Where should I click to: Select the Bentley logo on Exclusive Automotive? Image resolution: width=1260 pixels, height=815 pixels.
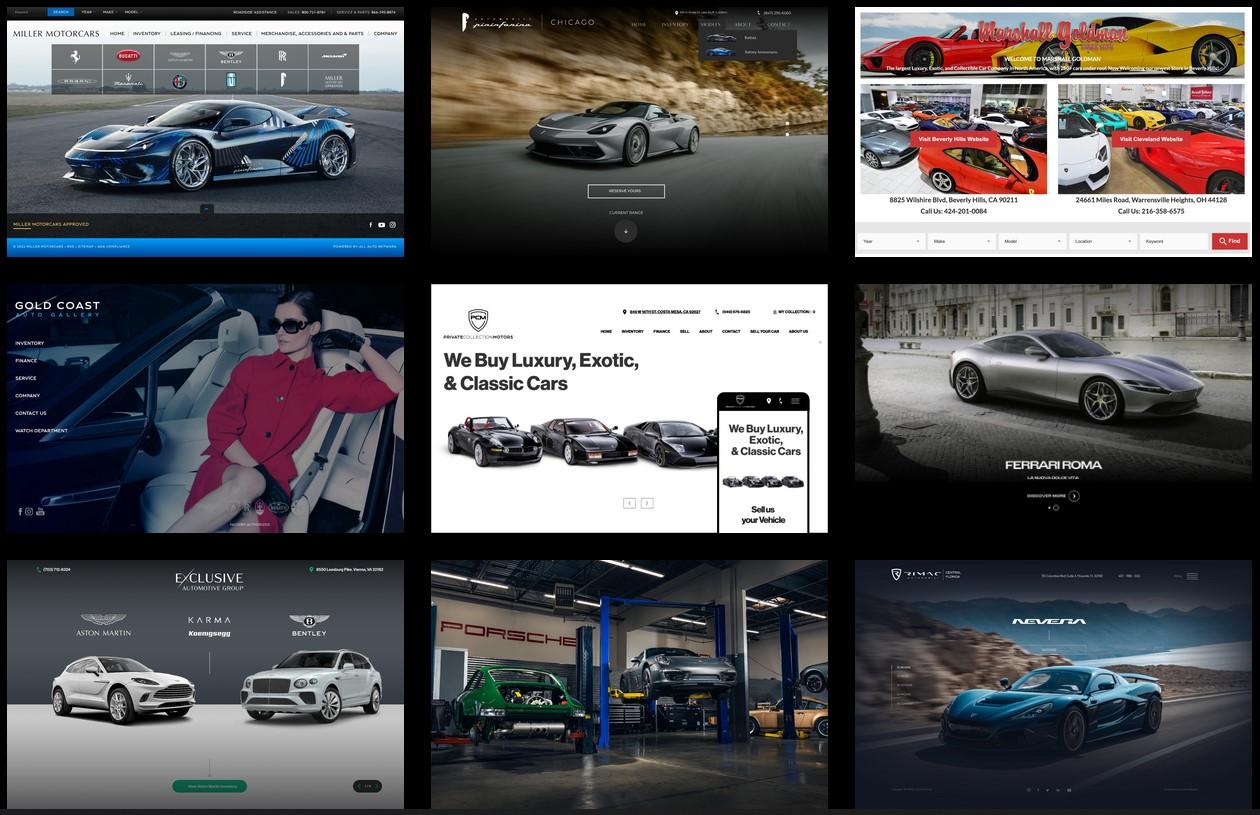click(x=309, y=626)
